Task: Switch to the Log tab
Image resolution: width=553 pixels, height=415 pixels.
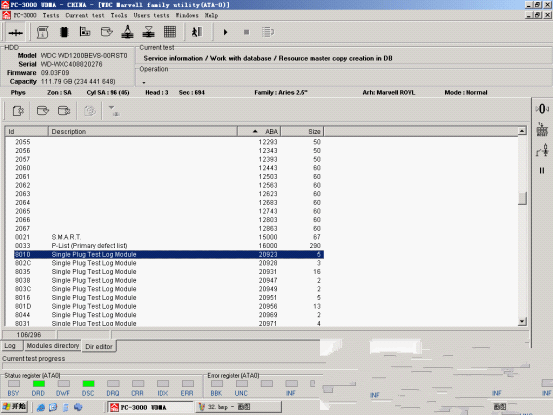Action: click(10, 346)
